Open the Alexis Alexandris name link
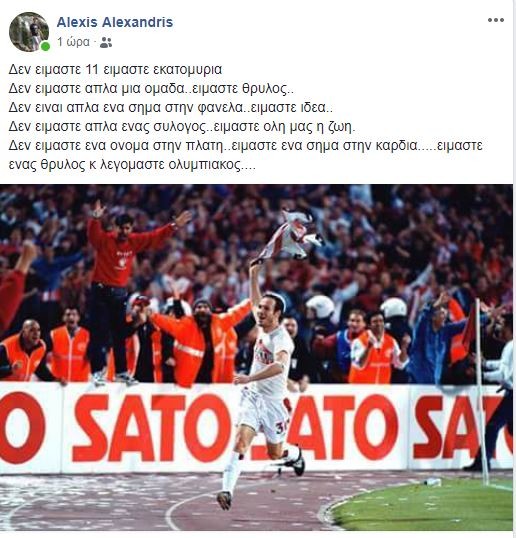The width and height of the screenshot is (516, 538). (115, 22)
